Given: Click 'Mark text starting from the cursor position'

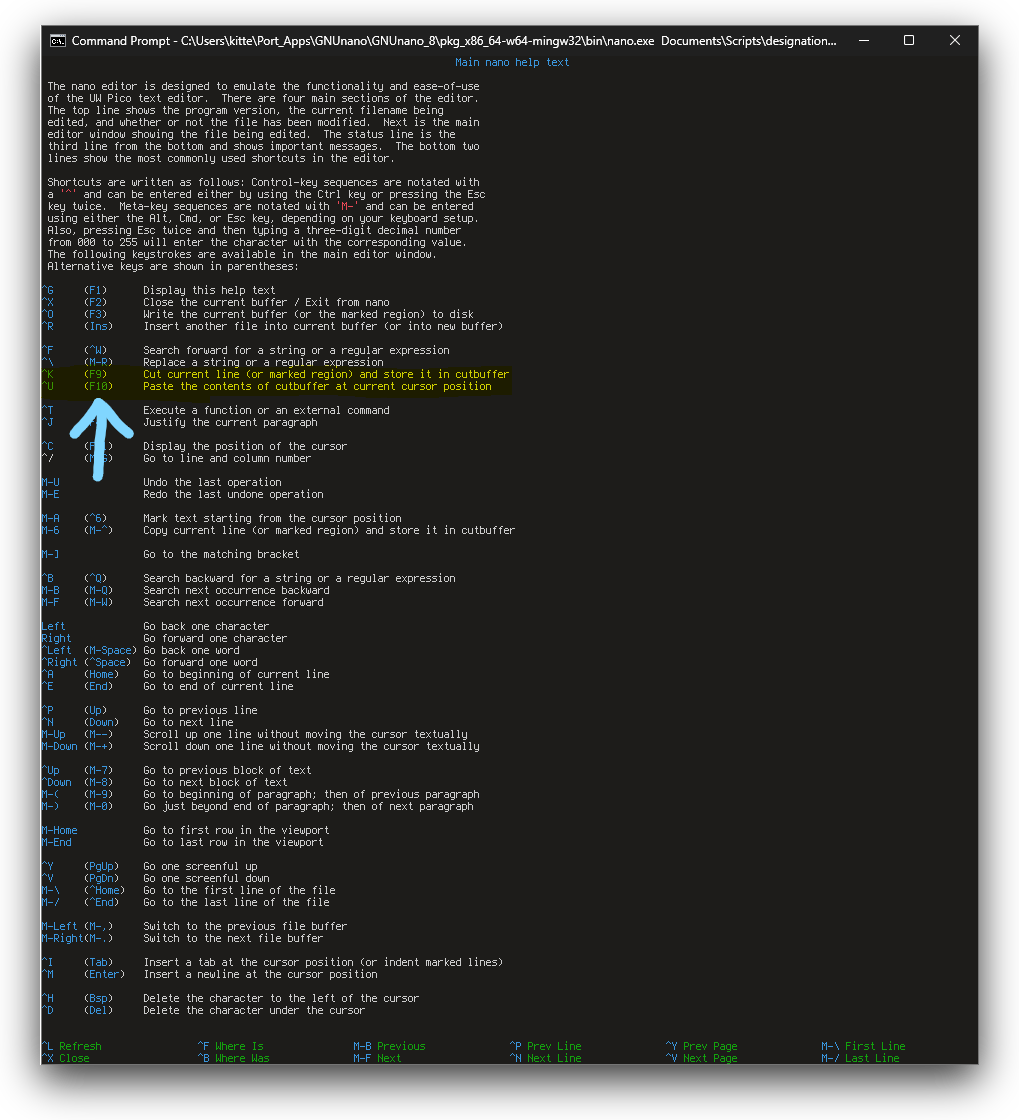Looking at the screenshot, I should pos(272,519).
